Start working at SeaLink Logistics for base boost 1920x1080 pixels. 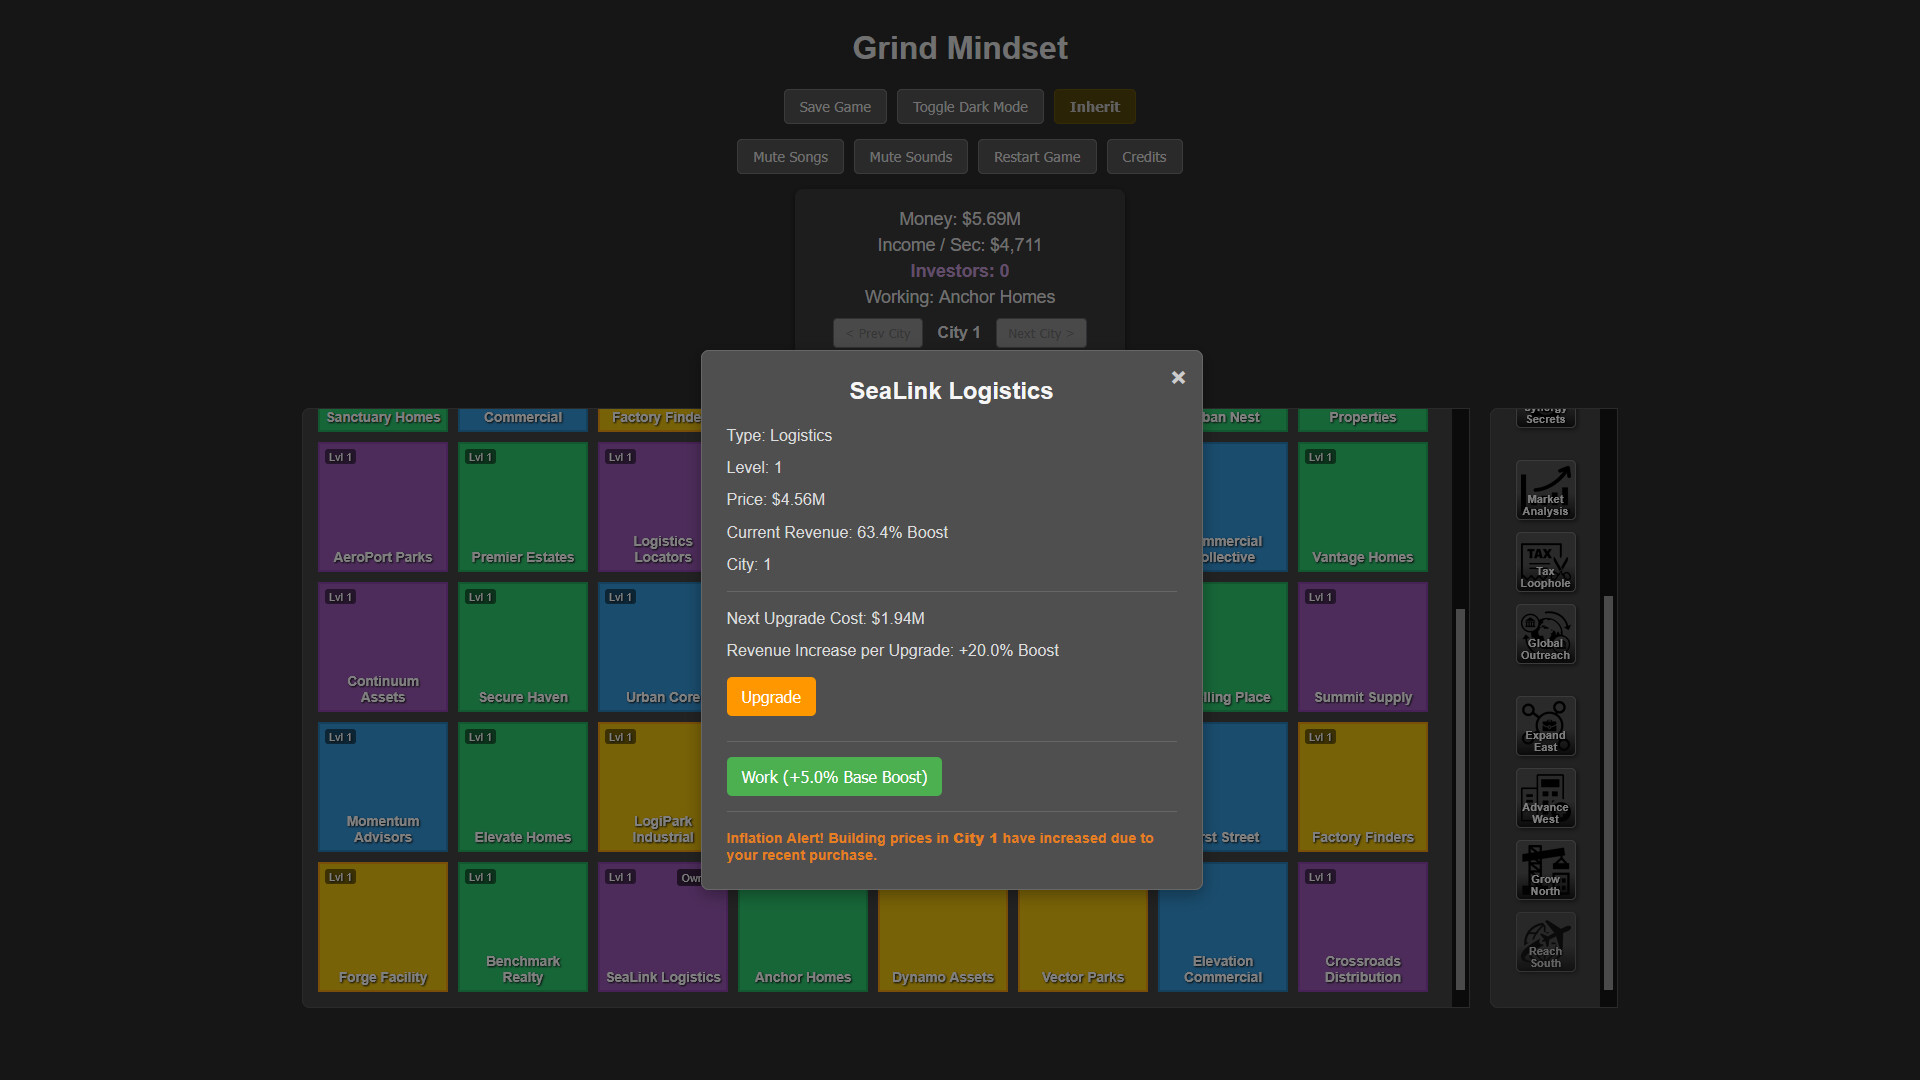pos(834,776)
